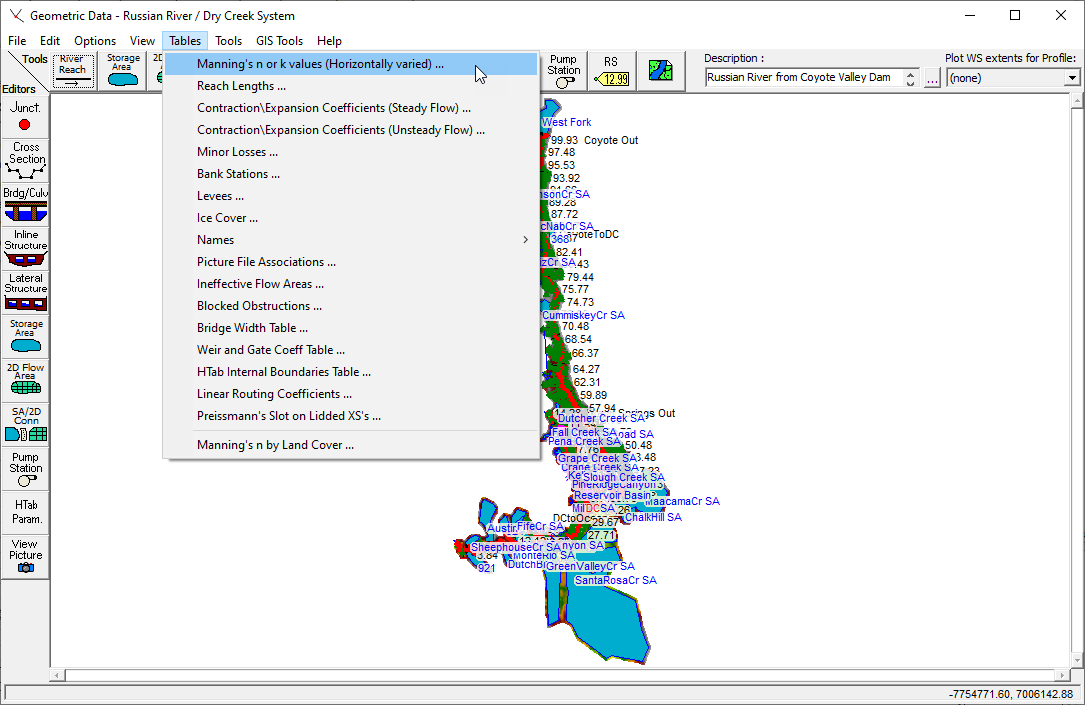1085x705 pixels.
Task: Minimize the Geometric Data window
Action: [970, 15]
